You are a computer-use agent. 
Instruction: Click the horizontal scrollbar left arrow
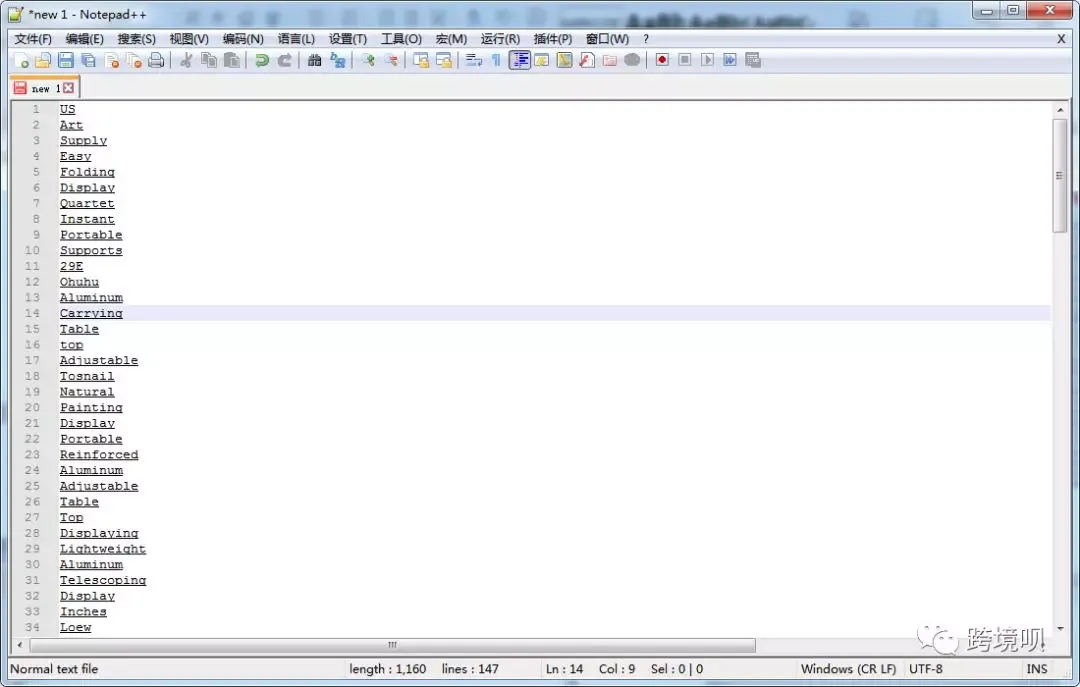point(20,645)
